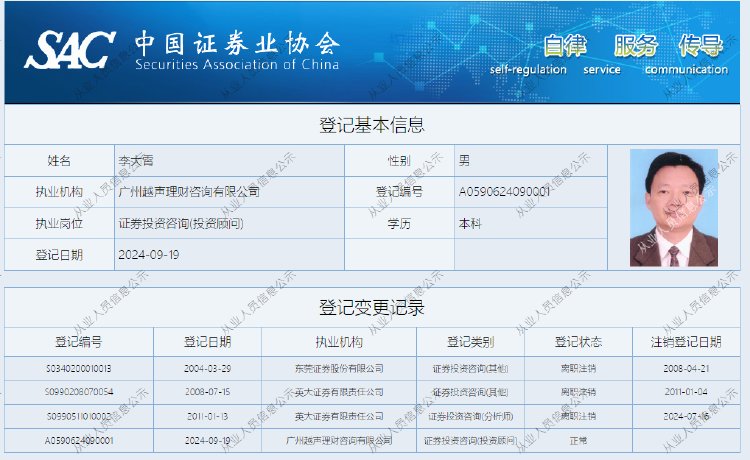This screenshot has width=750, height=460.
Task: Click the 登记变更记录 section heading
Action: [x=372, y=307]
